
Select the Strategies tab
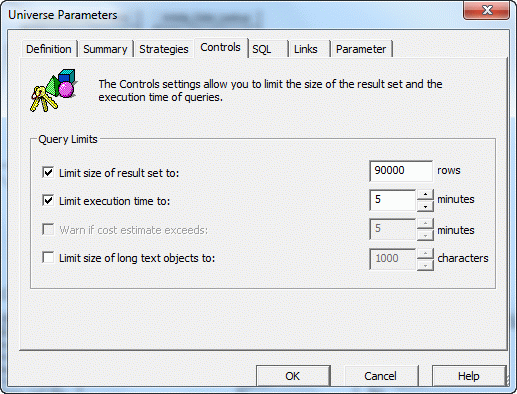(x=164, y=49)
